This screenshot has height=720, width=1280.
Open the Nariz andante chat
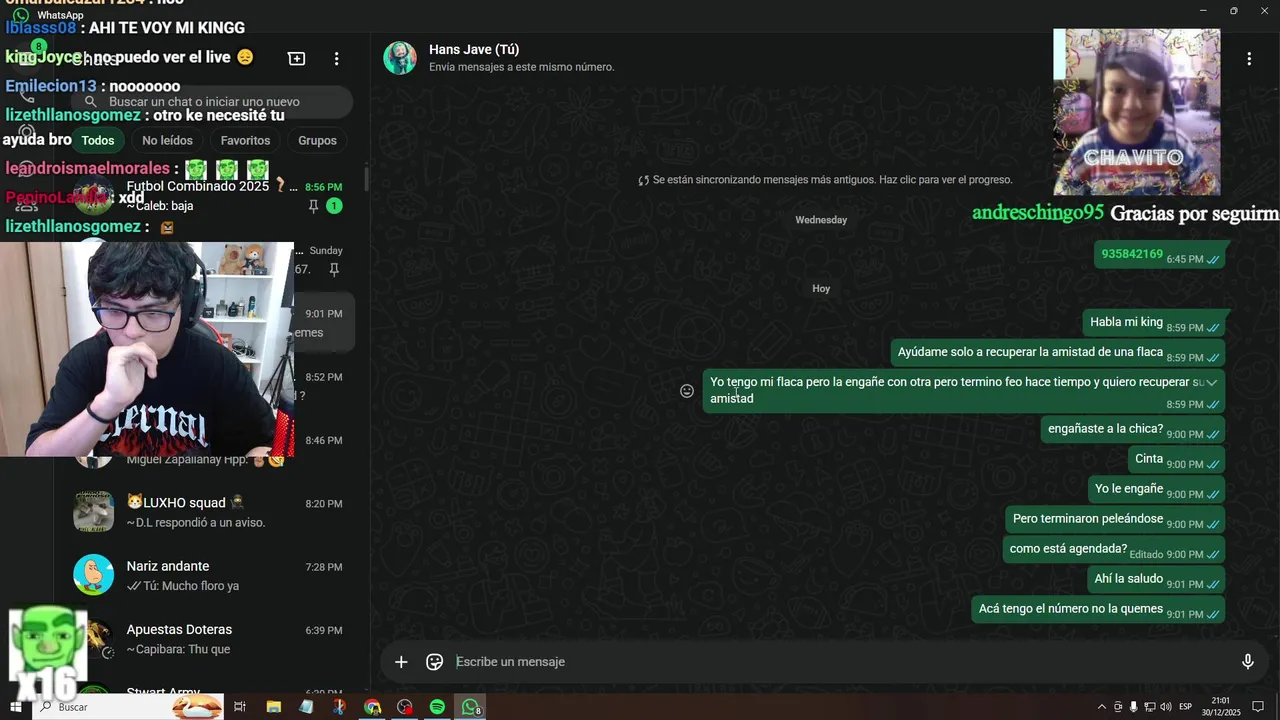(x=210, y=575)
